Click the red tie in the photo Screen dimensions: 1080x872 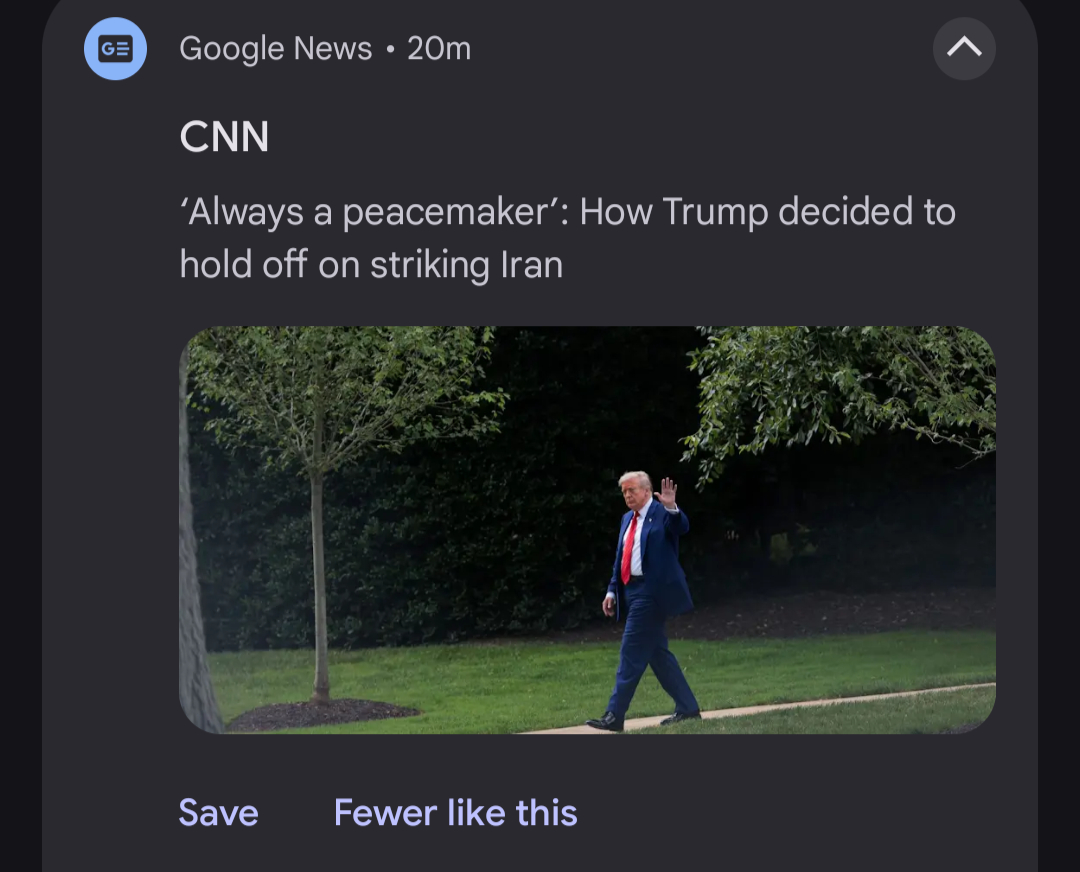(x=629, y=549)
